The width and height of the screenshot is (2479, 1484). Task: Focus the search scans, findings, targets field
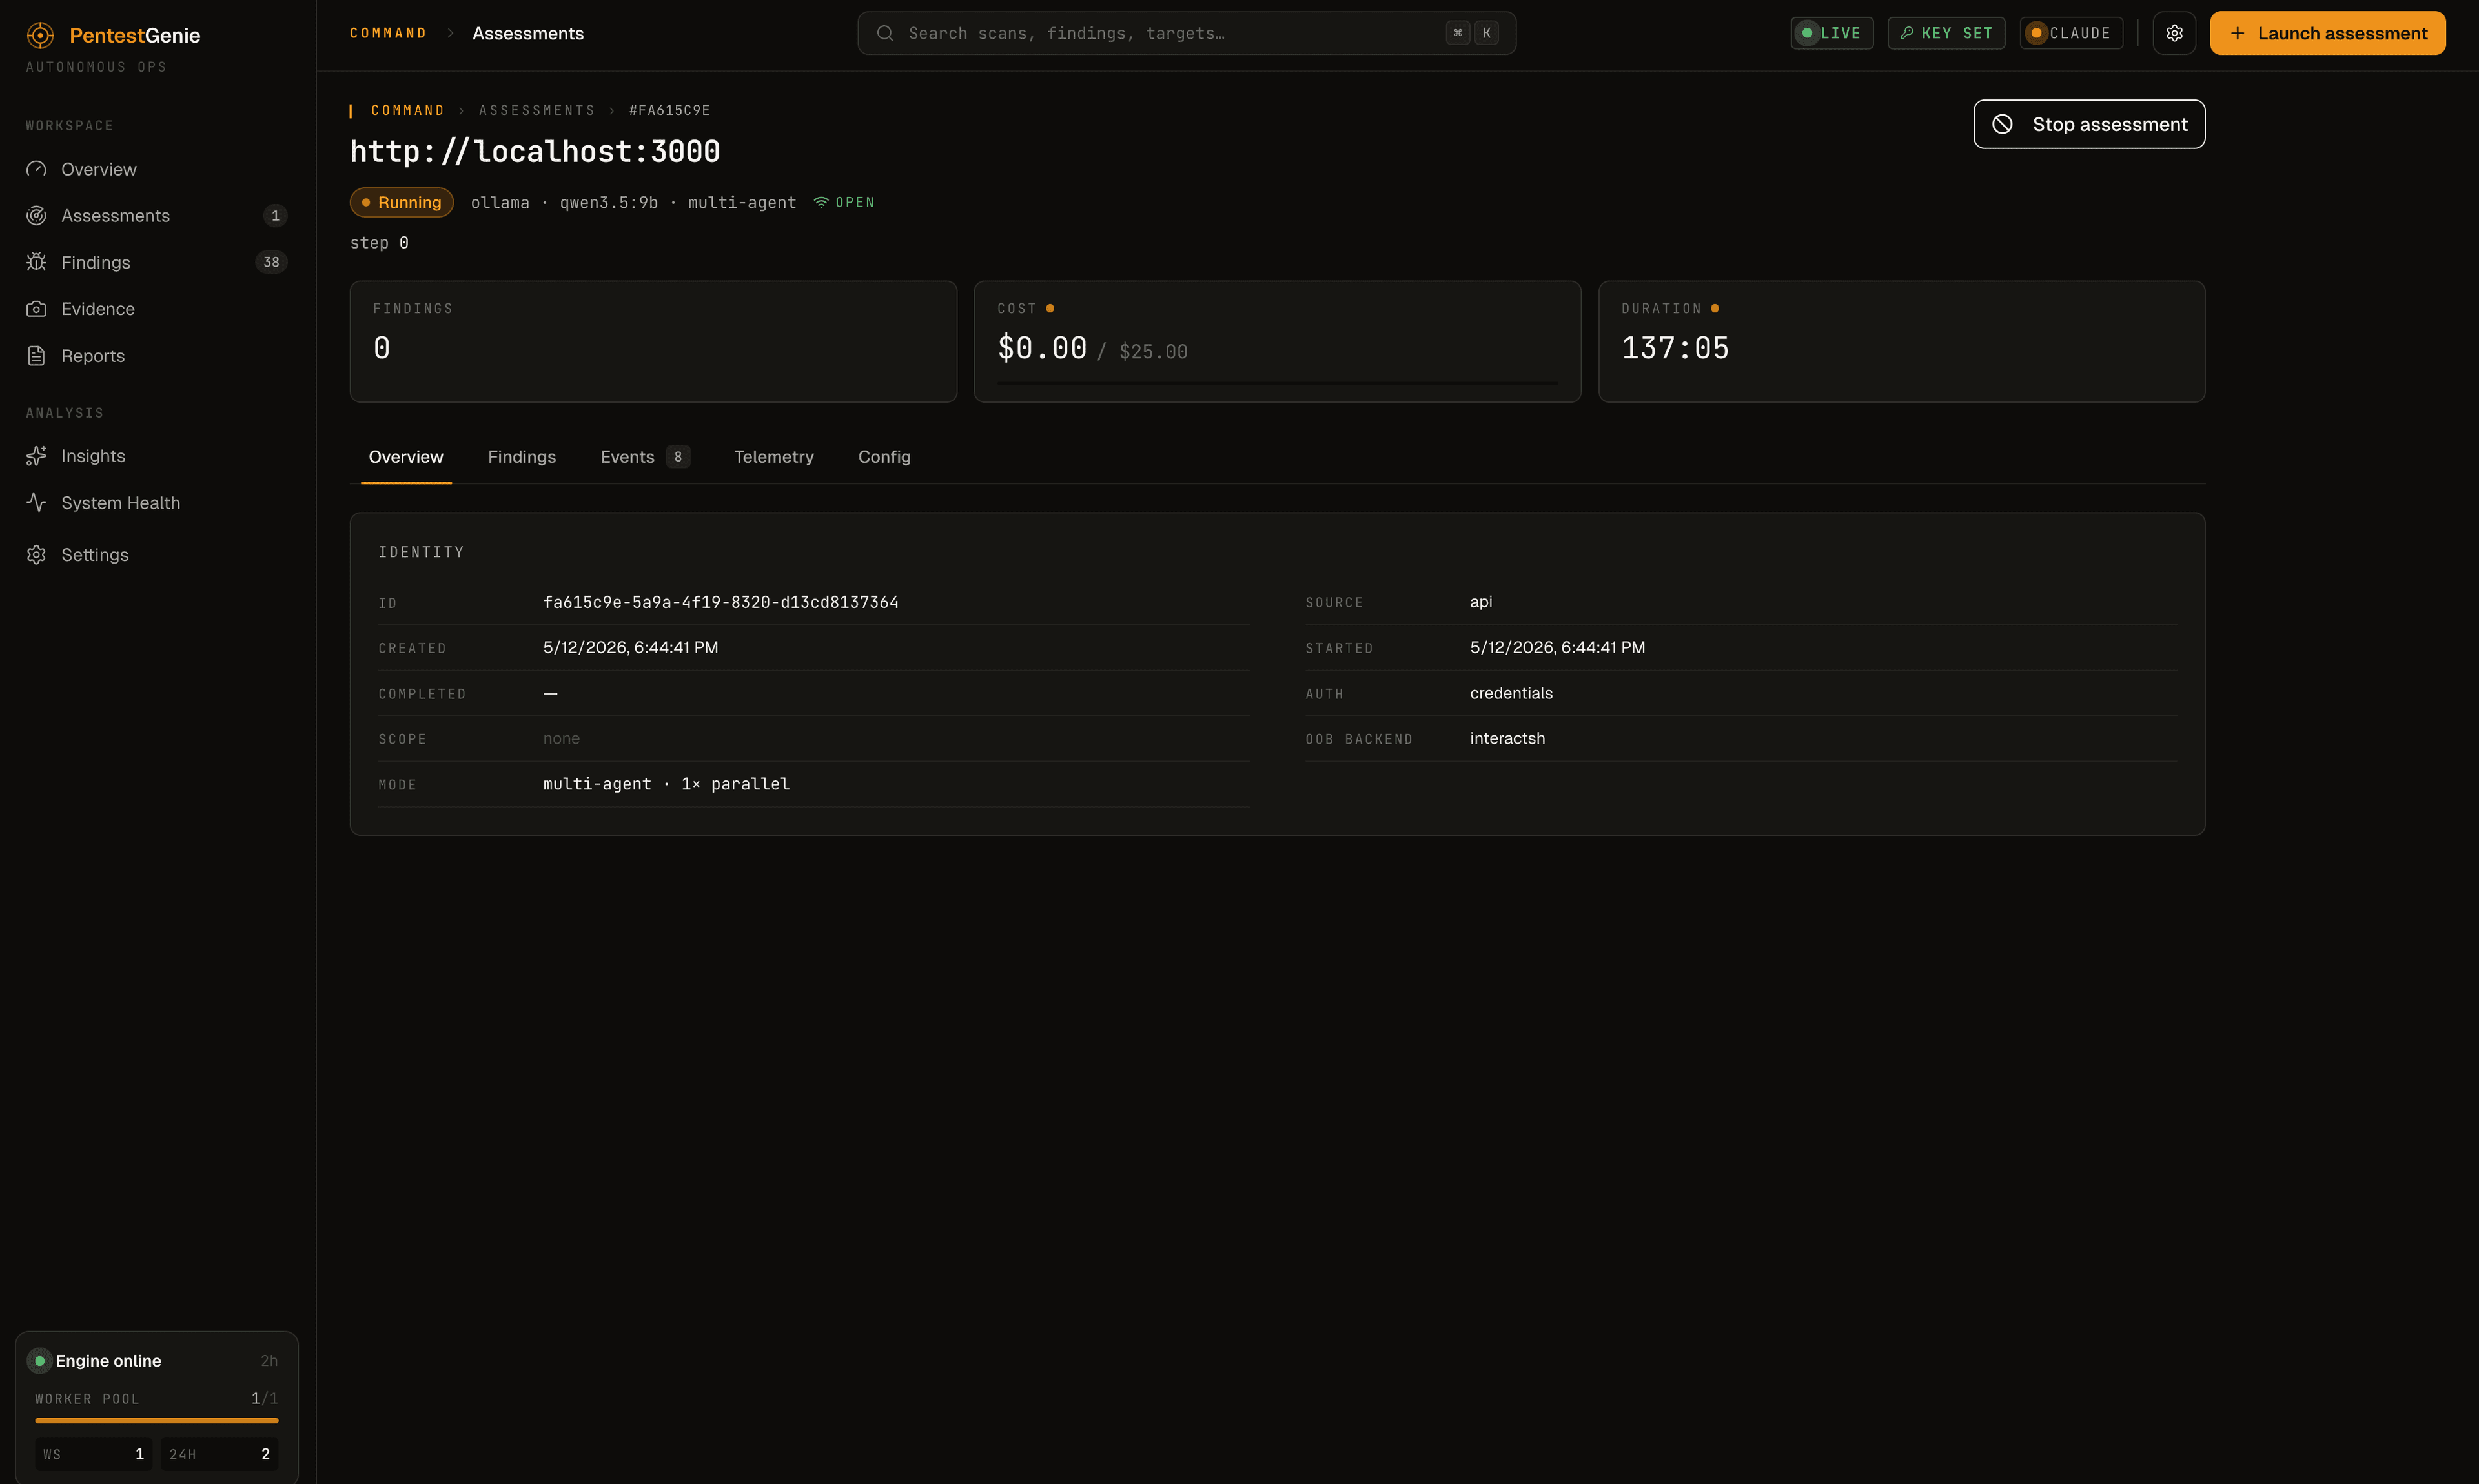pos(1187,33)
